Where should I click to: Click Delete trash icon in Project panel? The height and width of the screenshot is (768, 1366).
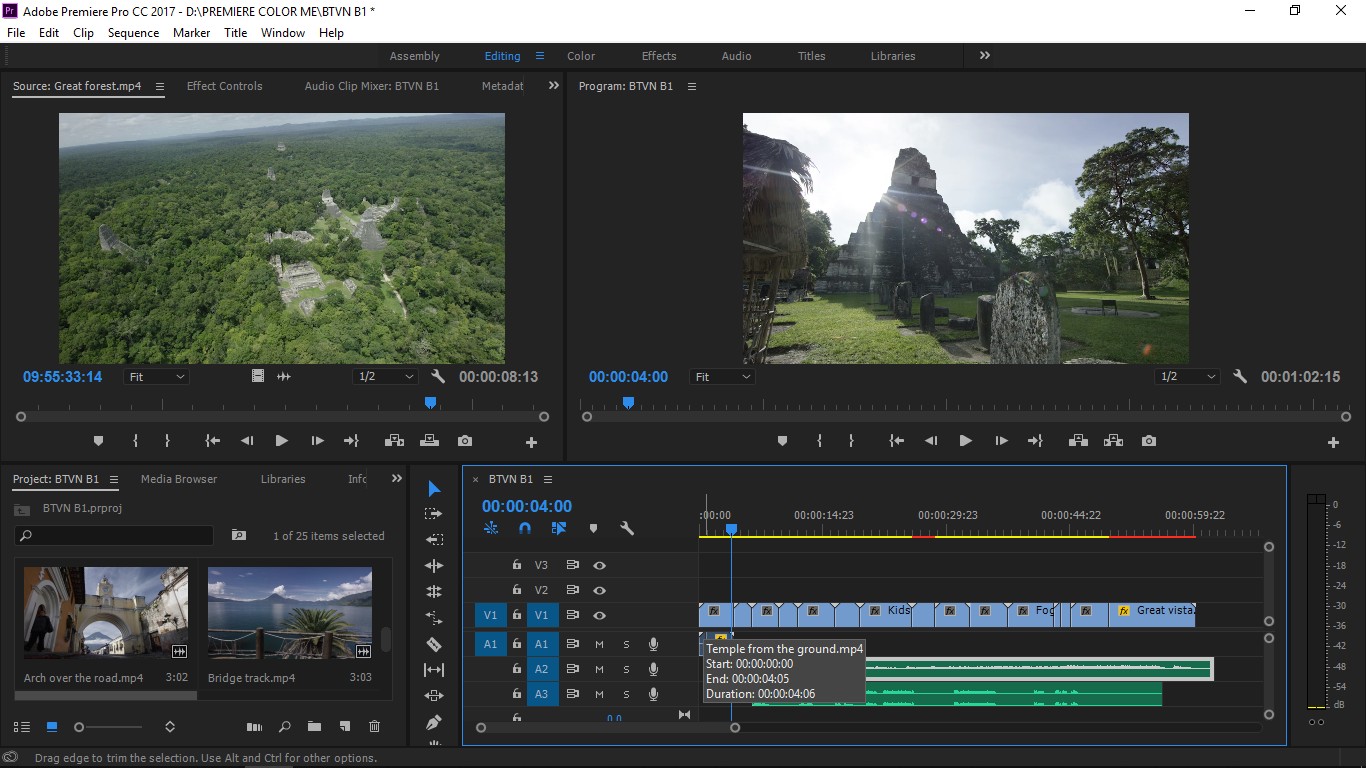coord(375,727)
